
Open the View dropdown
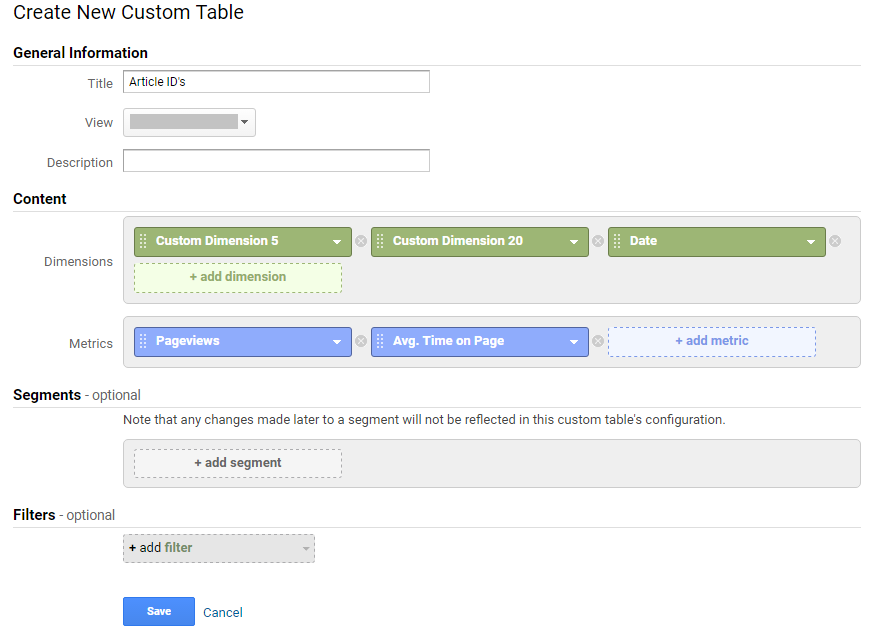coord(189,122)
